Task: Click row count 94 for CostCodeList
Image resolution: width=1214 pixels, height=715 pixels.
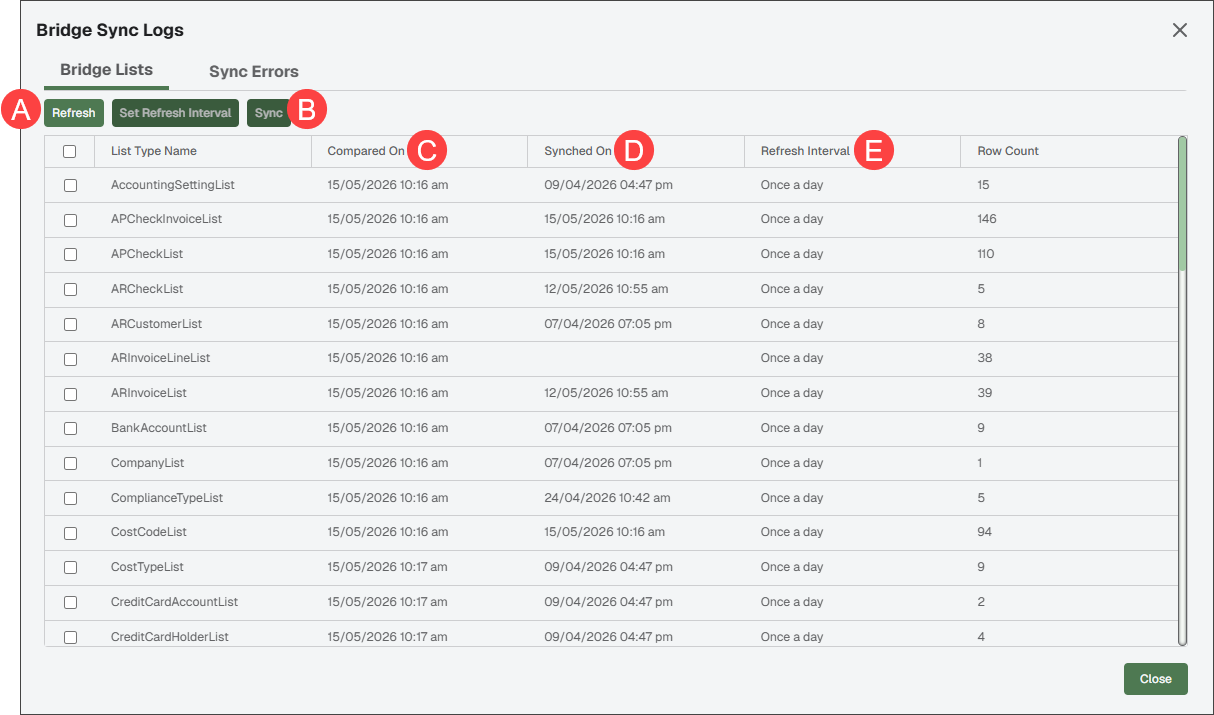Action: click(x=985, y=532)
